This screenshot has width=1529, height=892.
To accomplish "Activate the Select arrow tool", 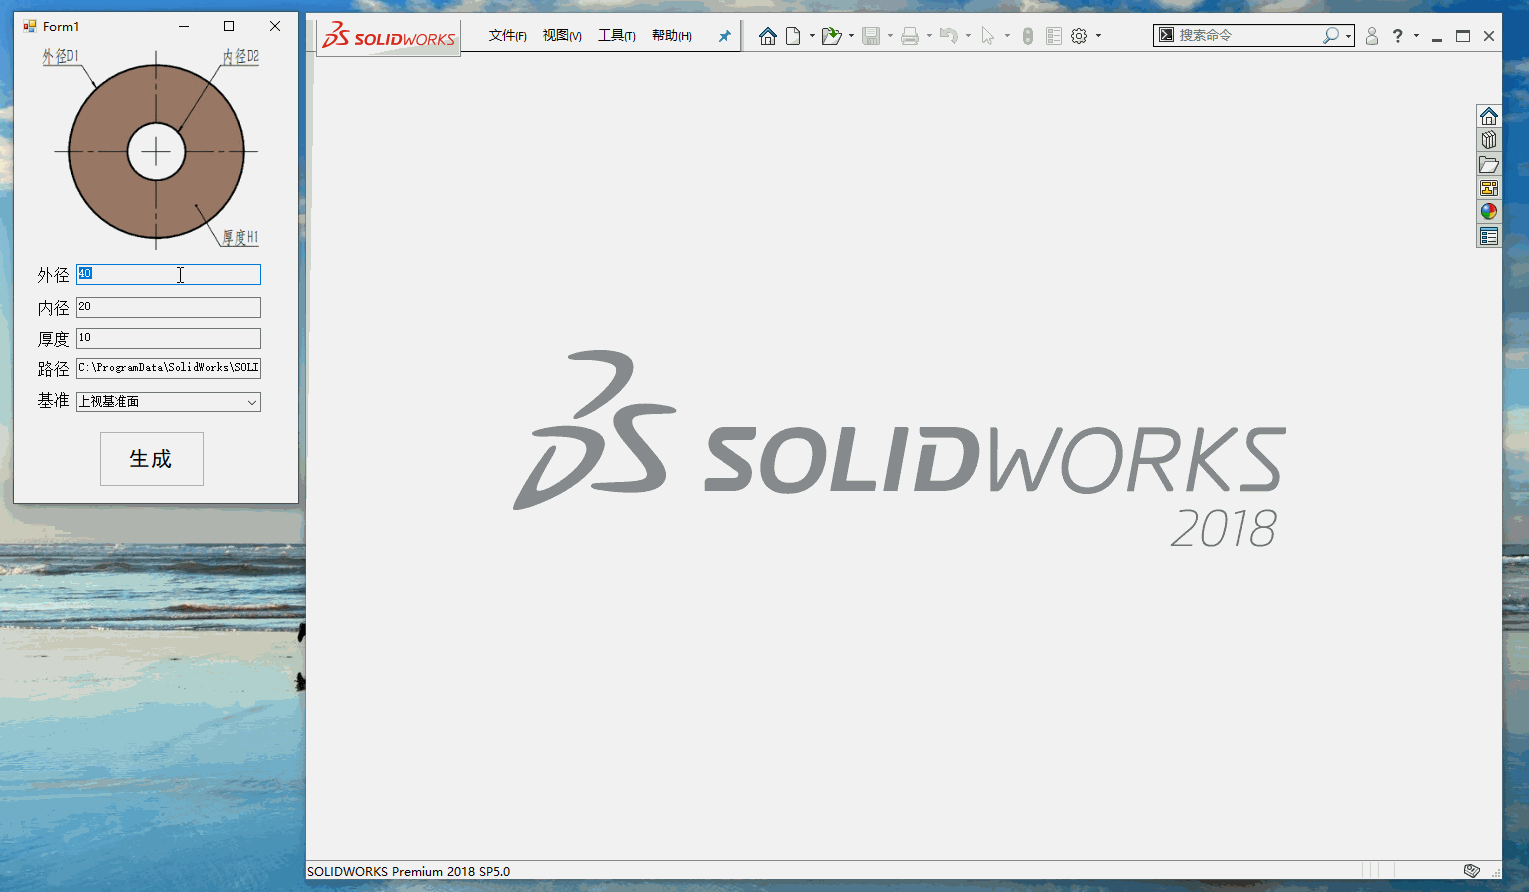I will point(989,35).
